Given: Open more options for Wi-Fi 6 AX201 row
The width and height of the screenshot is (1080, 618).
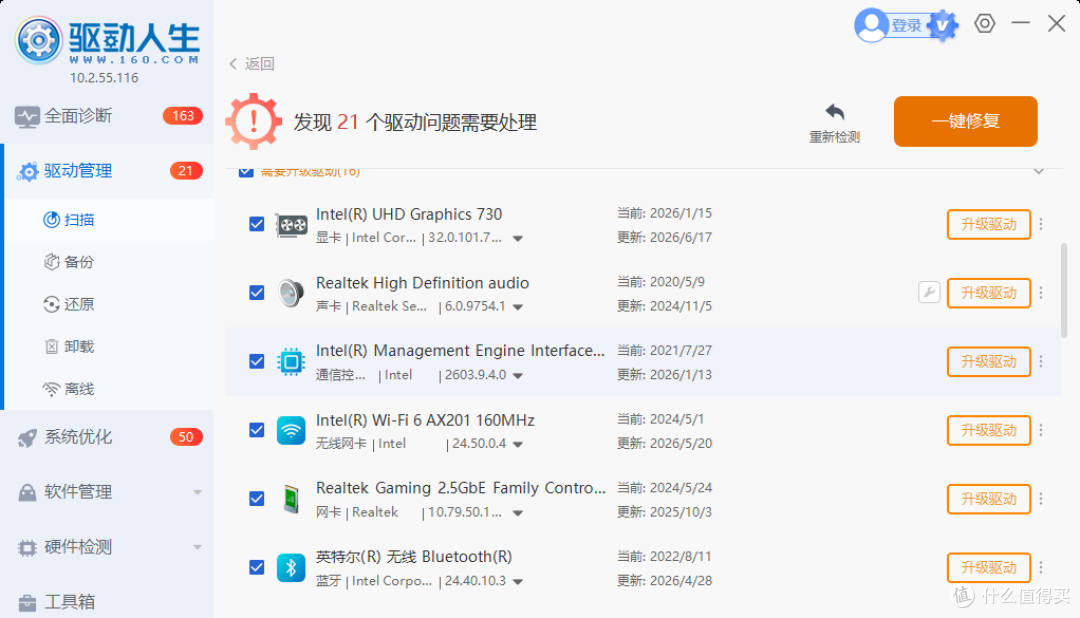Looking at the screenshot, I should pos(1041,430).
